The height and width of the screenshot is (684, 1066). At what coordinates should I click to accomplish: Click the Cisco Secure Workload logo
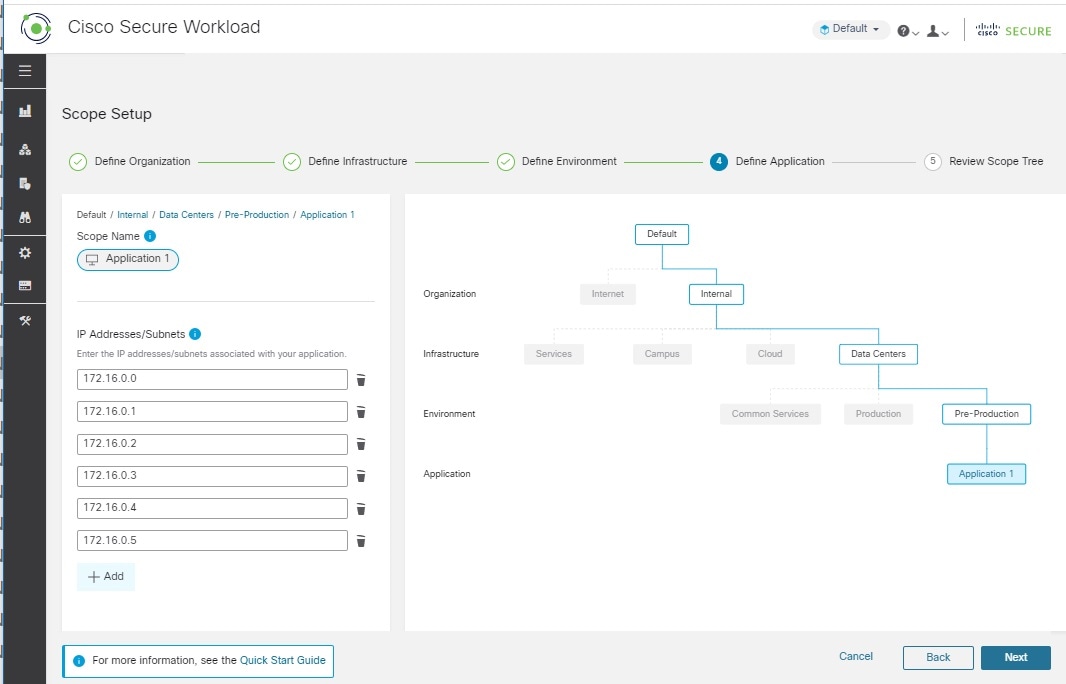[x=35, y=28]
